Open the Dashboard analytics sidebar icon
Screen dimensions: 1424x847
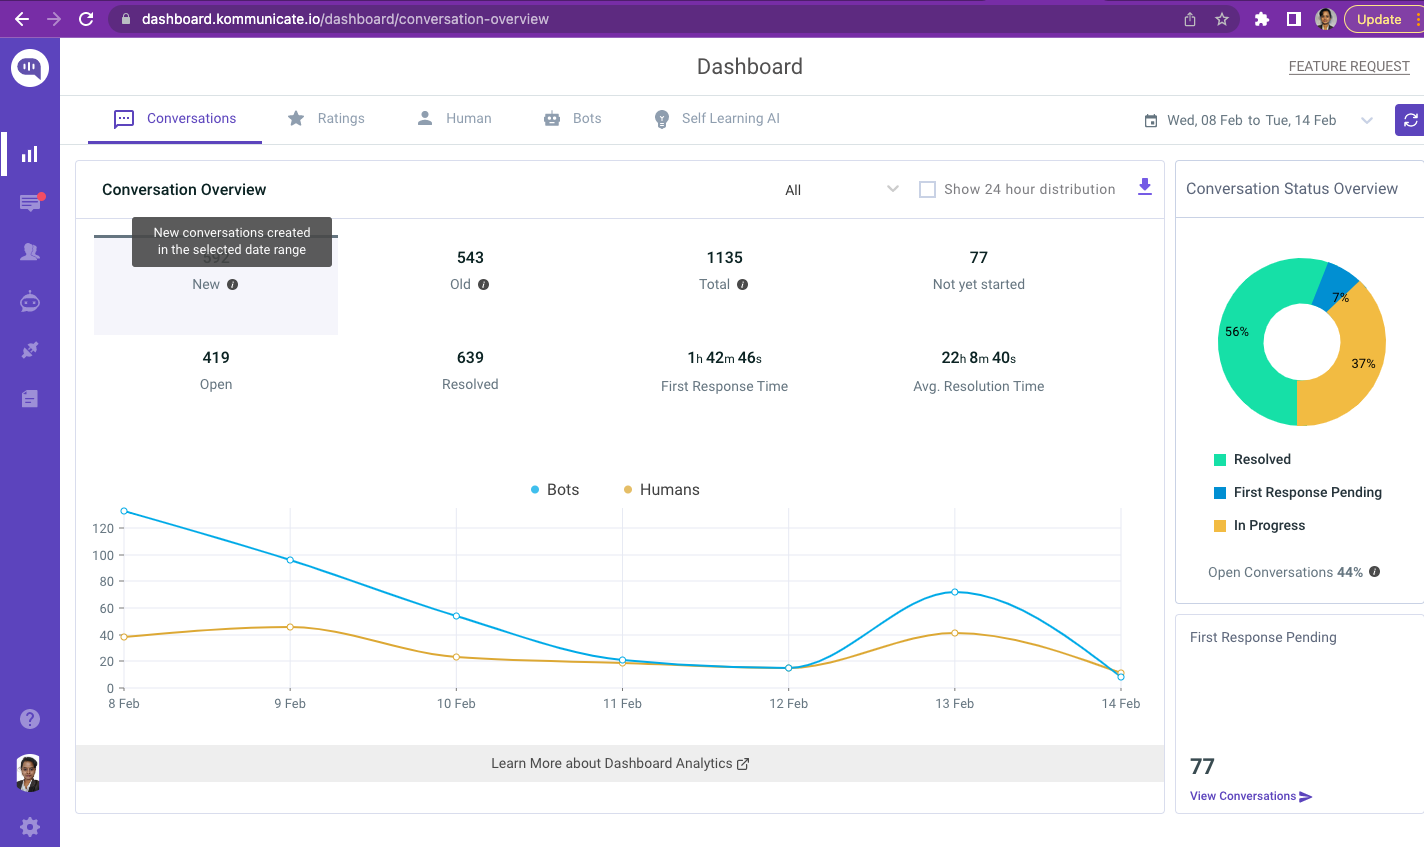pyautogui.click(x=30, y=153)
